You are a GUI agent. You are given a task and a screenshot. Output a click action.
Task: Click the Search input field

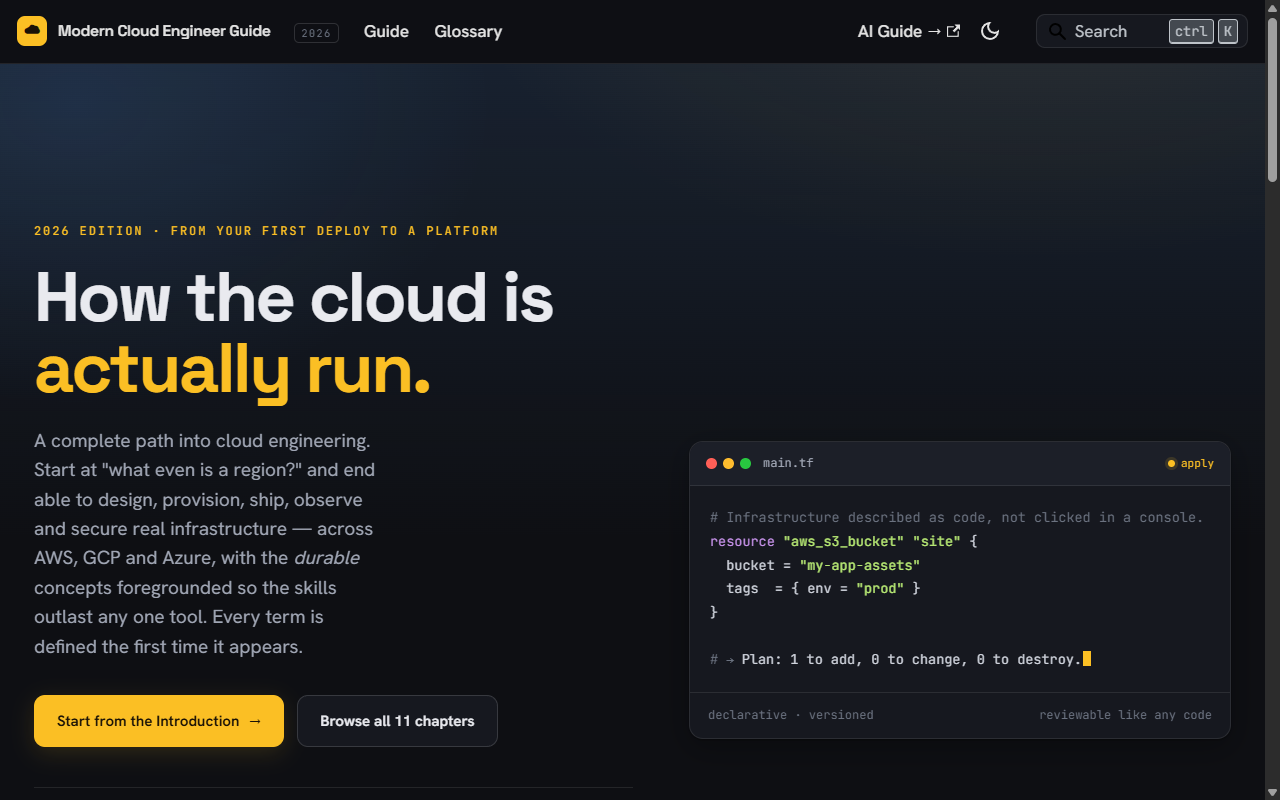tap(1142, 31)
